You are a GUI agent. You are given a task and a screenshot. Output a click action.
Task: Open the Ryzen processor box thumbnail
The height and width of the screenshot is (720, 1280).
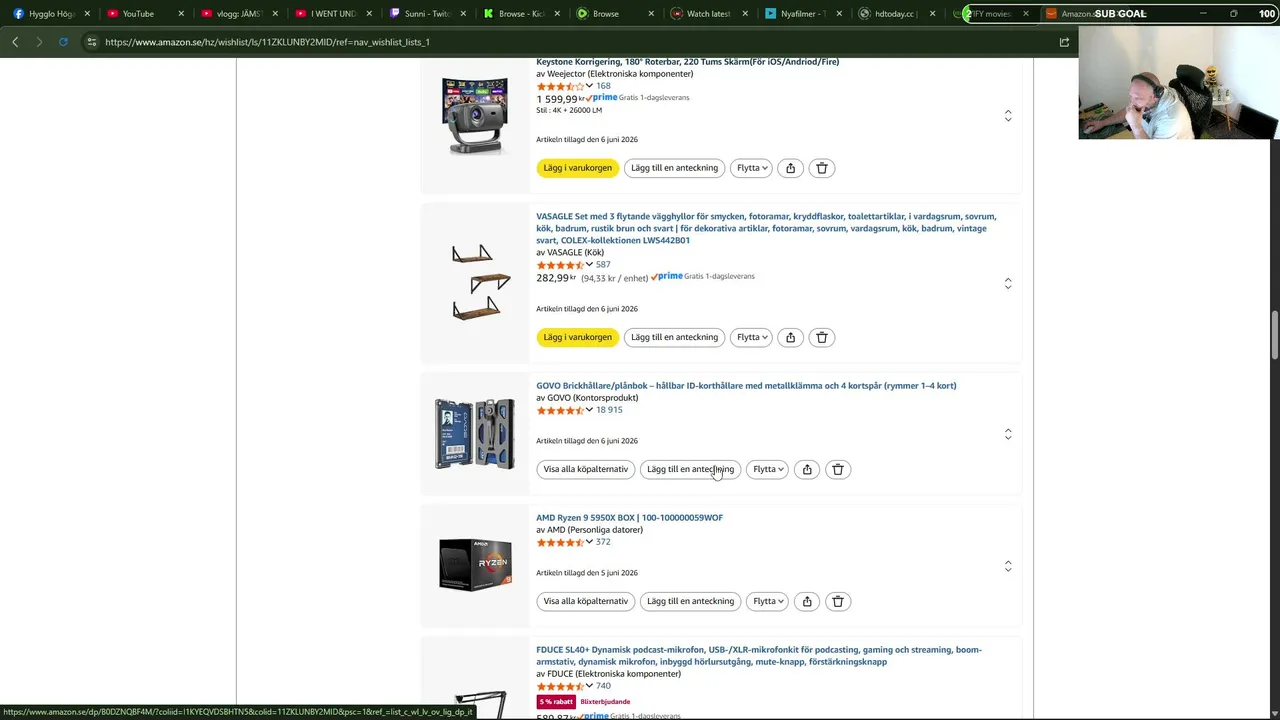point(475,565)
